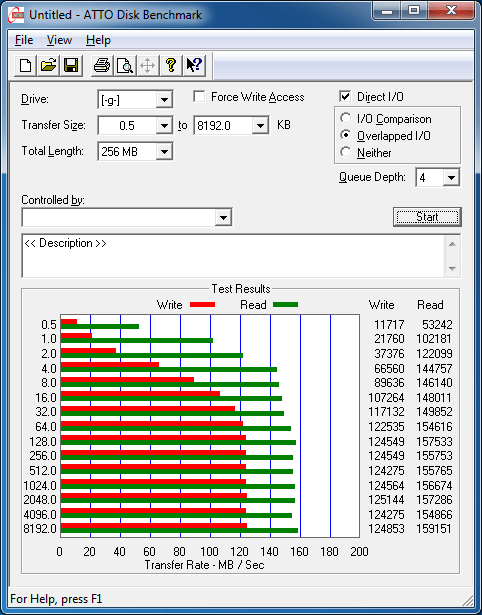Screen dimensions: 482x615
Task: Click inside the Description text box
Action: 234,256
